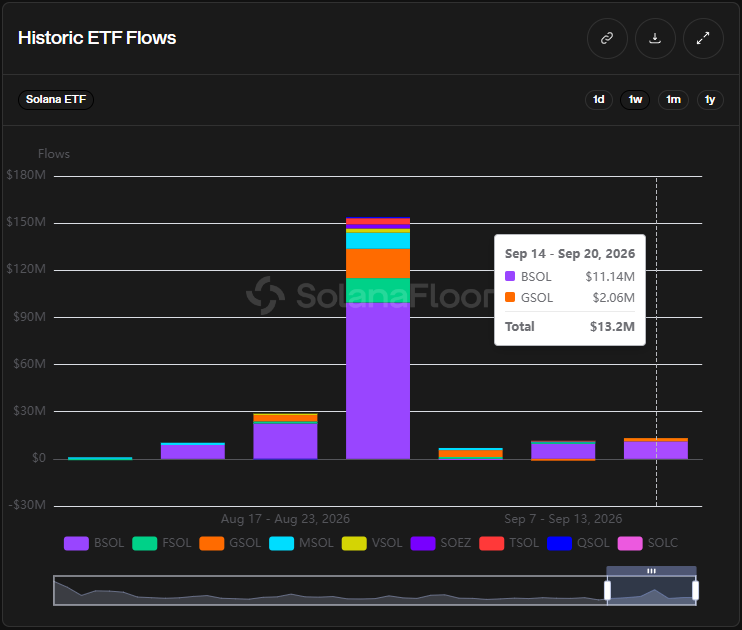
Task: Toggle BSOL series in legend
Action: (x=94, y=543)
